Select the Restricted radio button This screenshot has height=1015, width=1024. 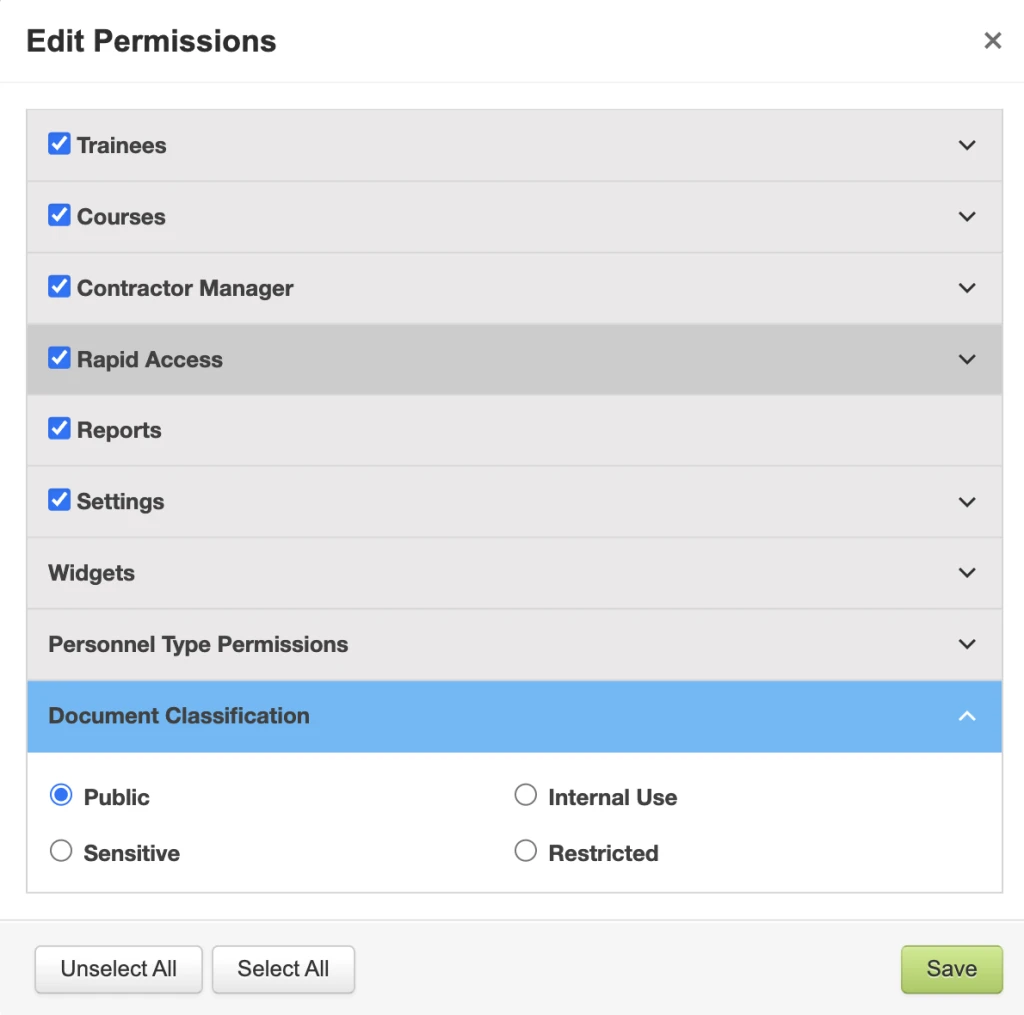526,851
